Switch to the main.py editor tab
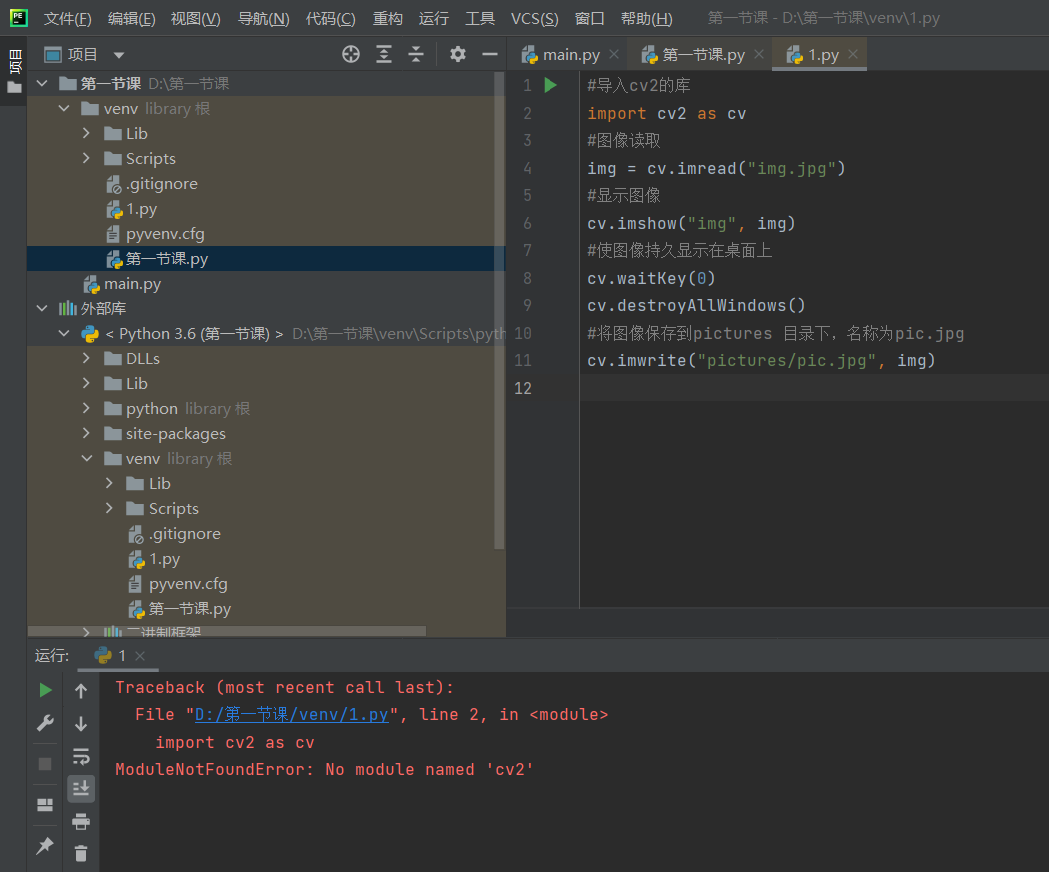 570,55
